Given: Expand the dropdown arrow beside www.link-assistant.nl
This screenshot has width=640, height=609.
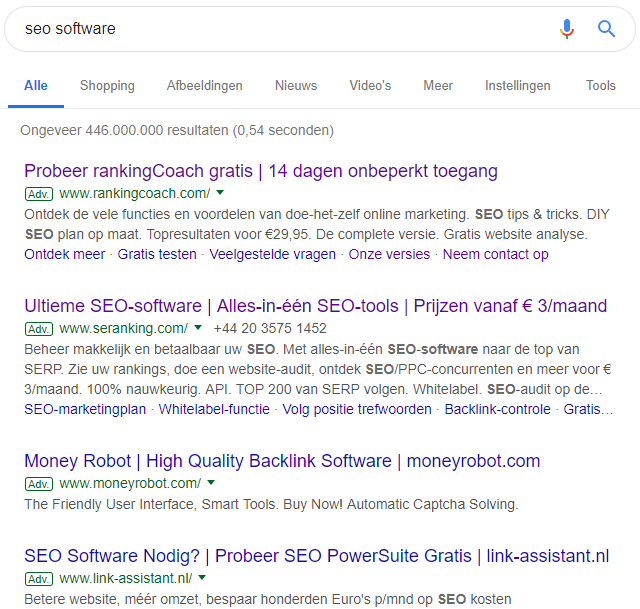Looking at the screenshot, I should [202, 578].
